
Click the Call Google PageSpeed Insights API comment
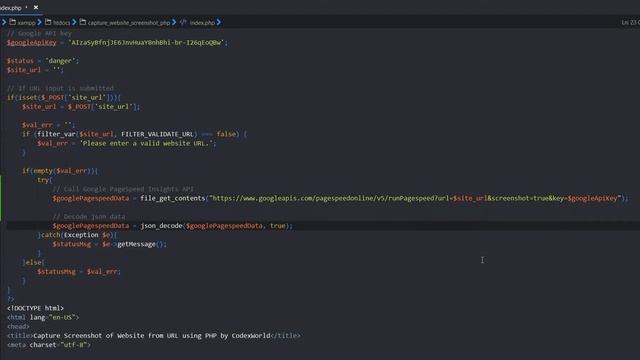(x=123, y=189)
